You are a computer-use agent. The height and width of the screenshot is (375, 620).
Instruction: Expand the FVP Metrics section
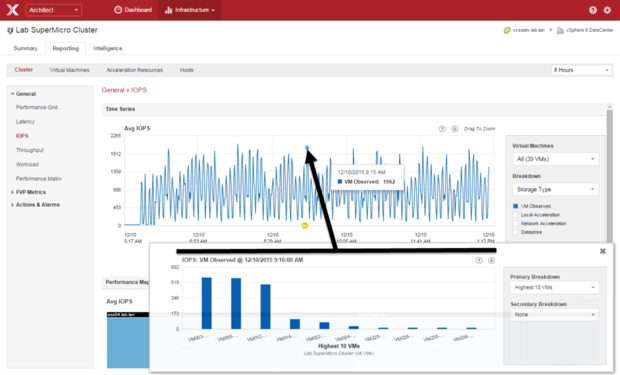(x=12, y=192)
